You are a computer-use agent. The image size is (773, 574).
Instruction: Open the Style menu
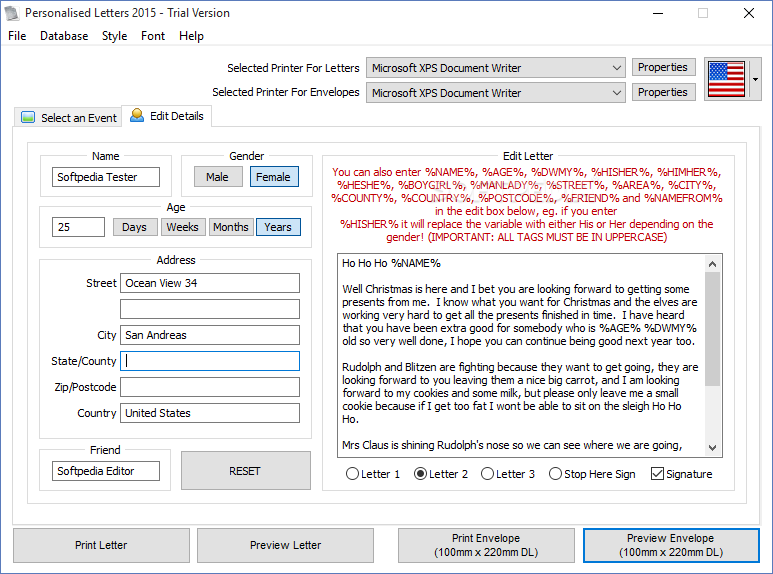pos(114,36)
